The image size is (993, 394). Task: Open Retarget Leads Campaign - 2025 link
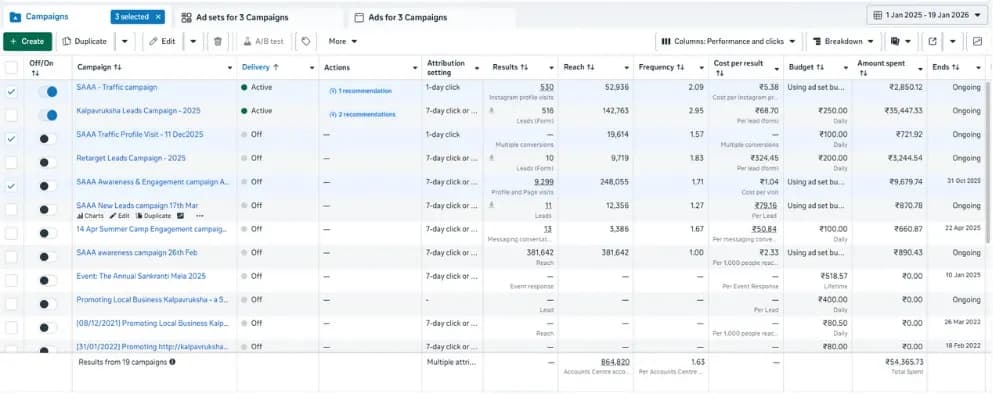click(131, 158)
